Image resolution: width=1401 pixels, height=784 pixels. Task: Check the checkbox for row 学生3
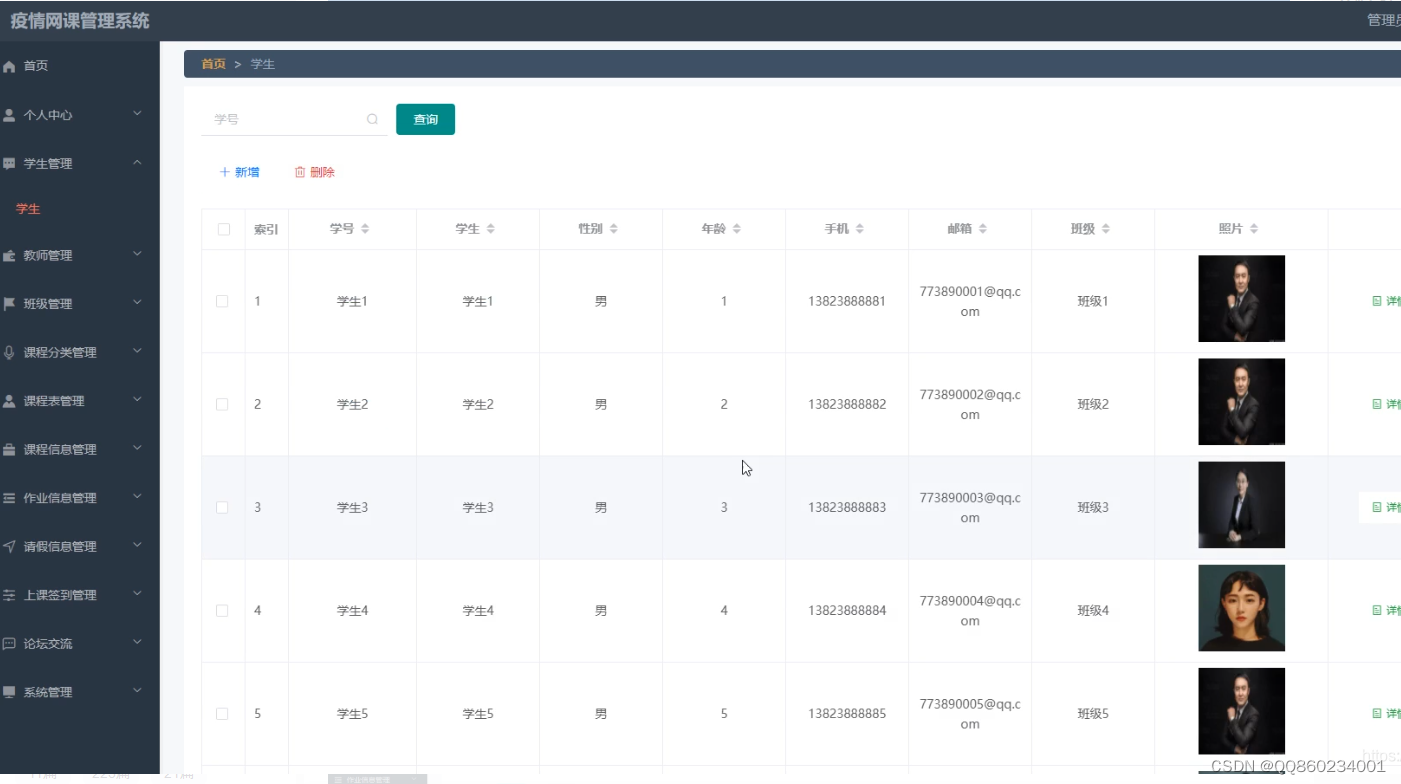pyautogui.click(x=222, y=507)
